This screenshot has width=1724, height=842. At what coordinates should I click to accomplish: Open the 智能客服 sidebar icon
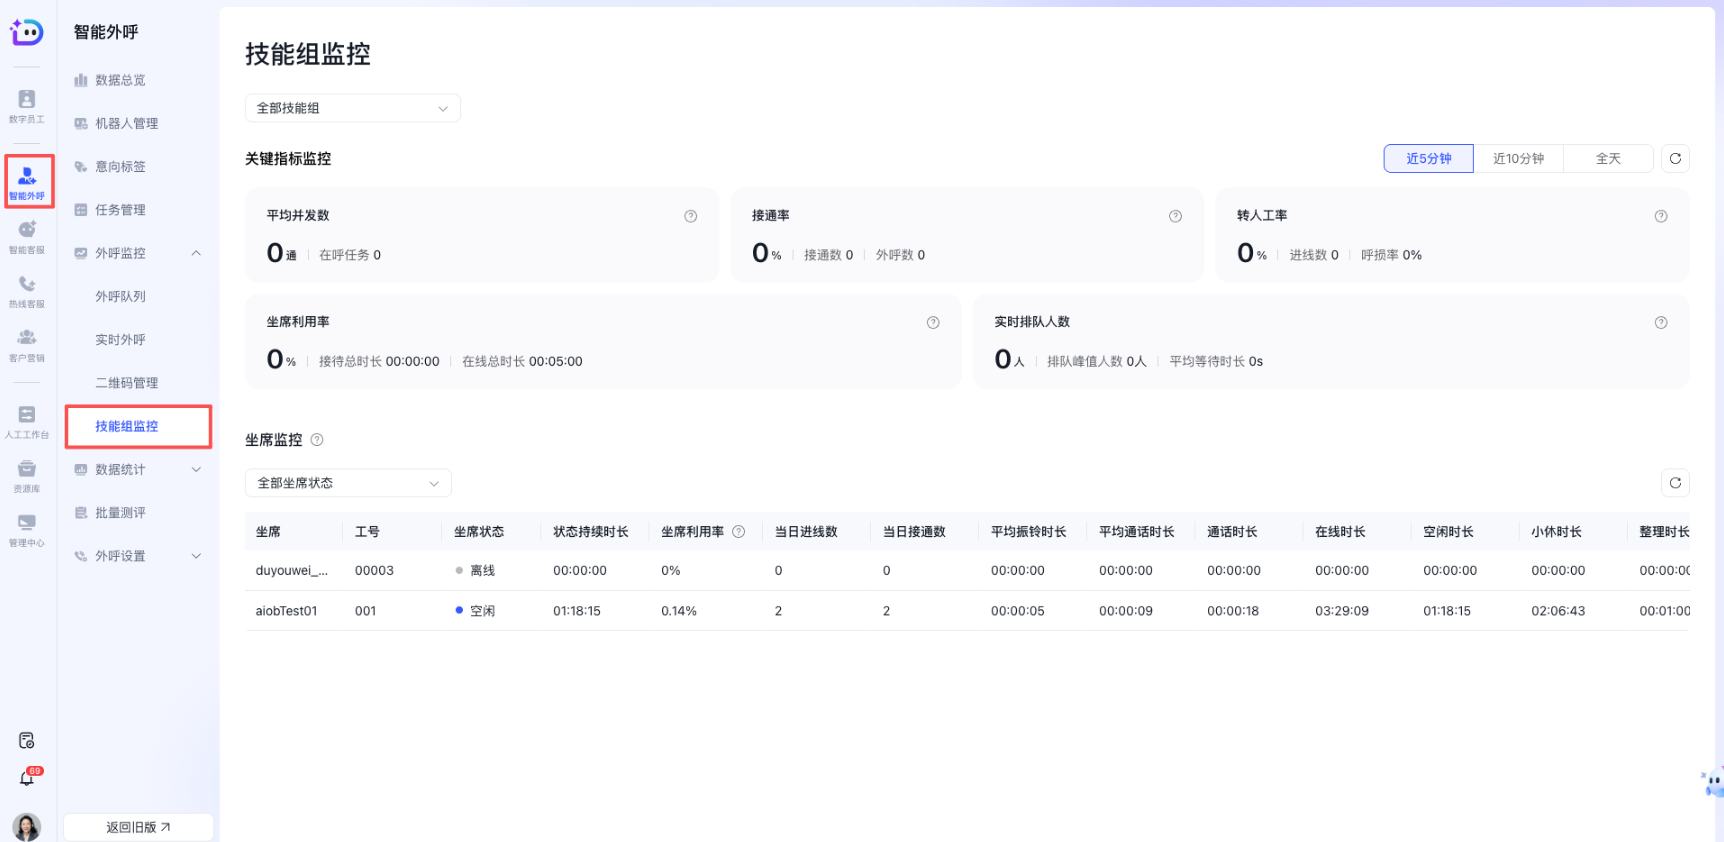[x=27, y=236]
